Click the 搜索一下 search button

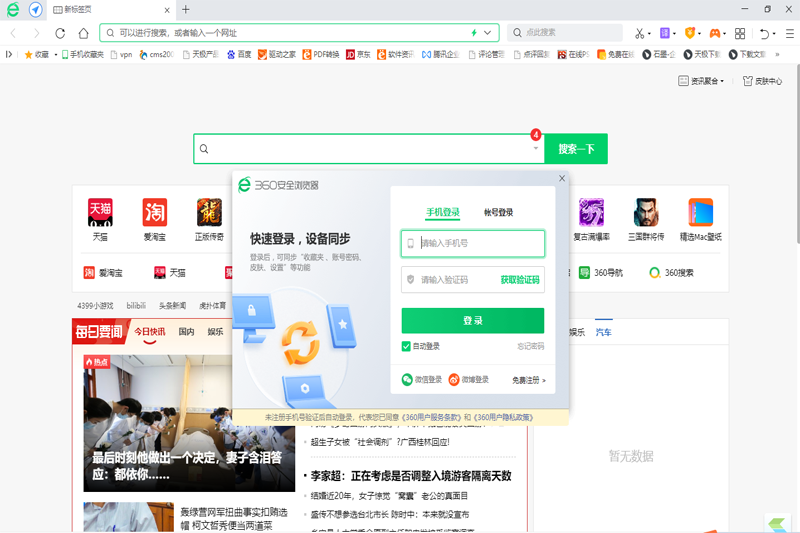tap(576, 149)
